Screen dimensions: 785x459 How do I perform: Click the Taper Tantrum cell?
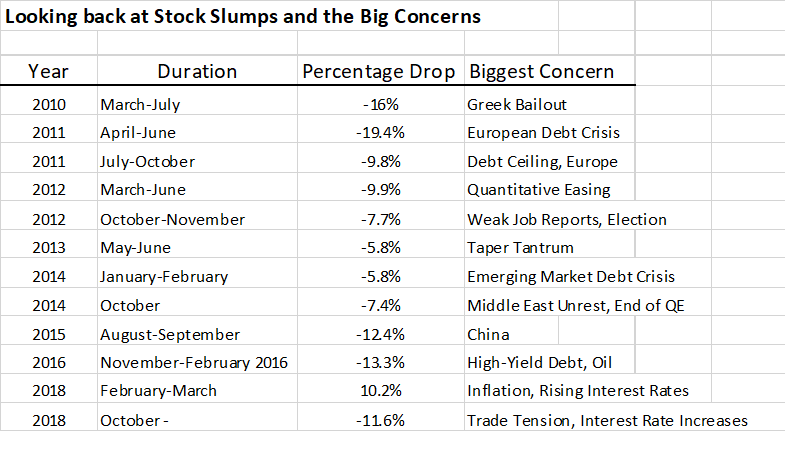[515, 248]
